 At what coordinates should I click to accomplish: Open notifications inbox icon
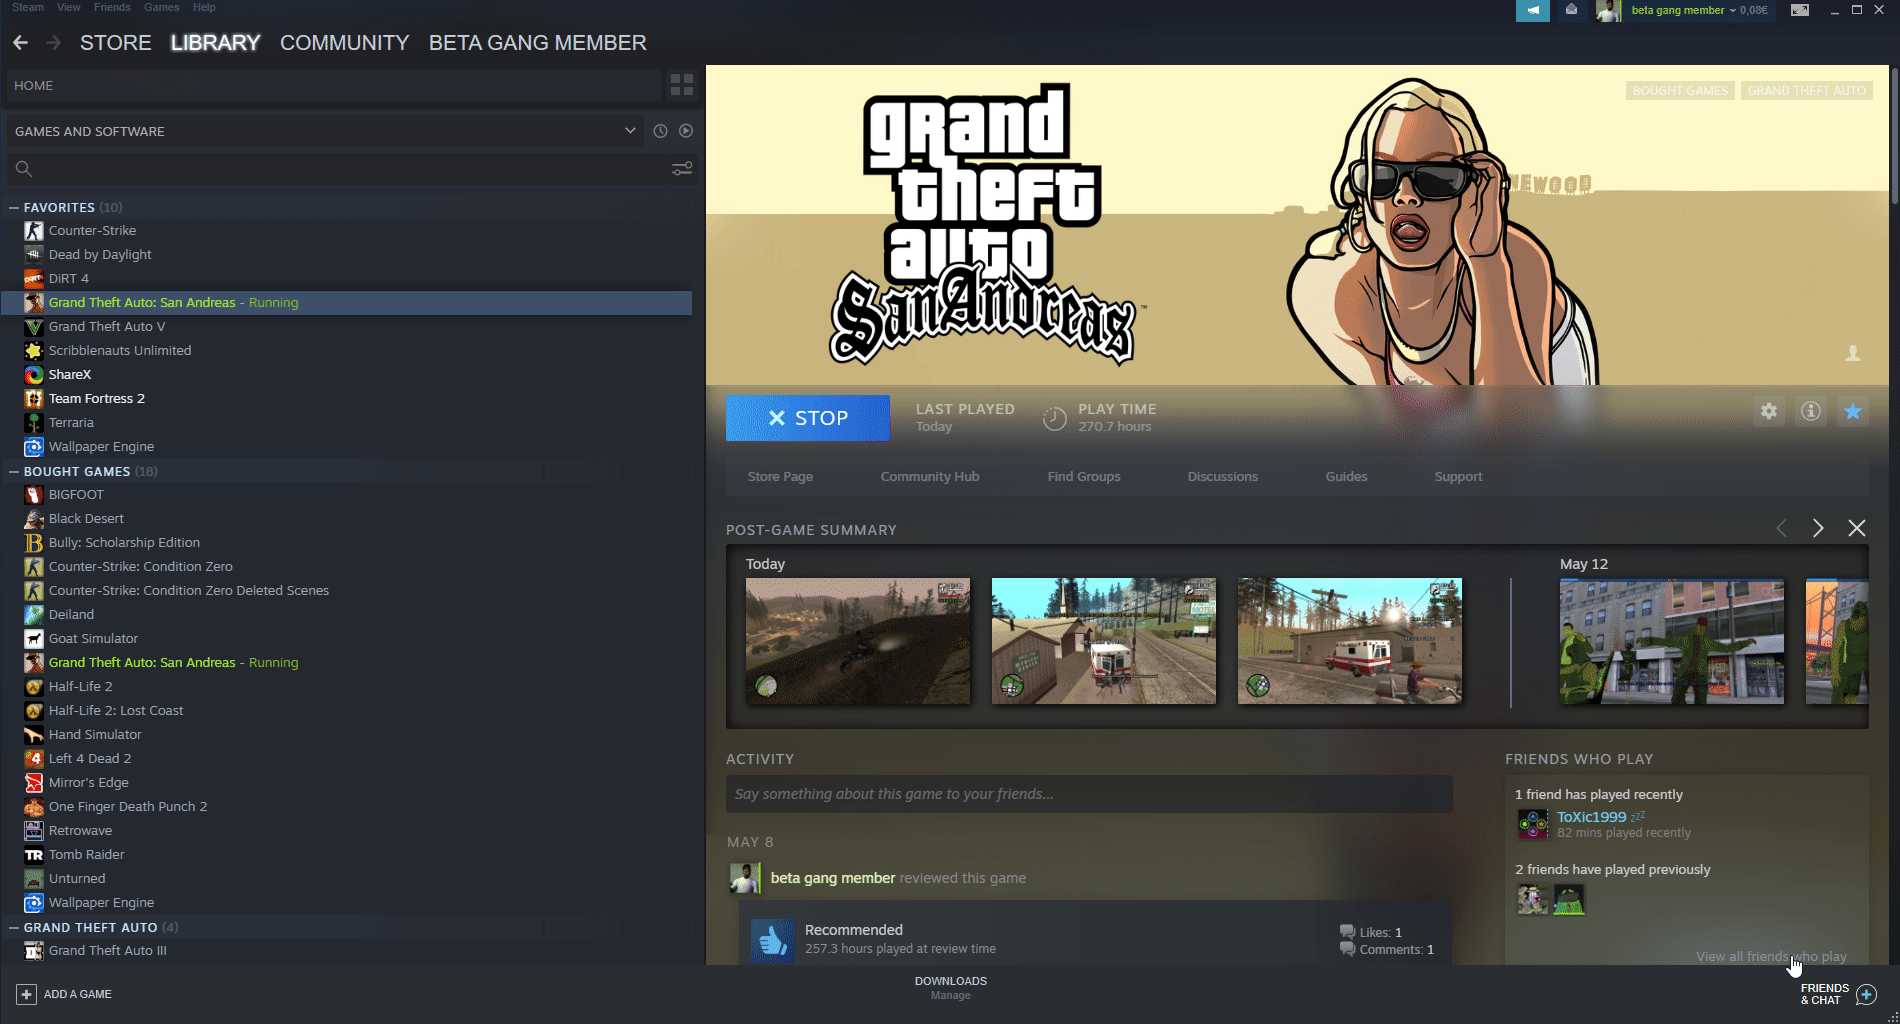1571,10
